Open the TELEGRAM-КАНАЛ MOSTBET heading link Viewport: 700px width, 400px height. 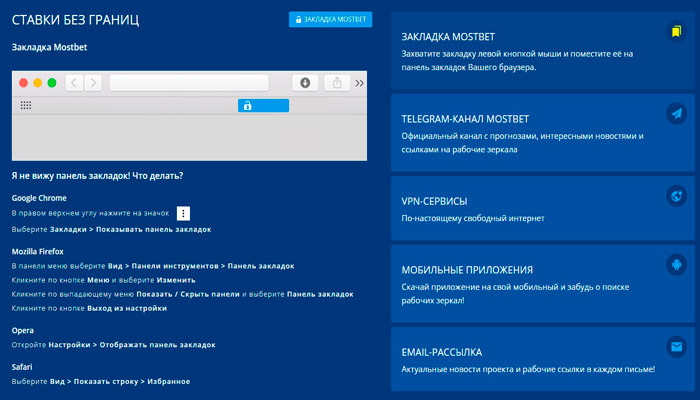472,118
